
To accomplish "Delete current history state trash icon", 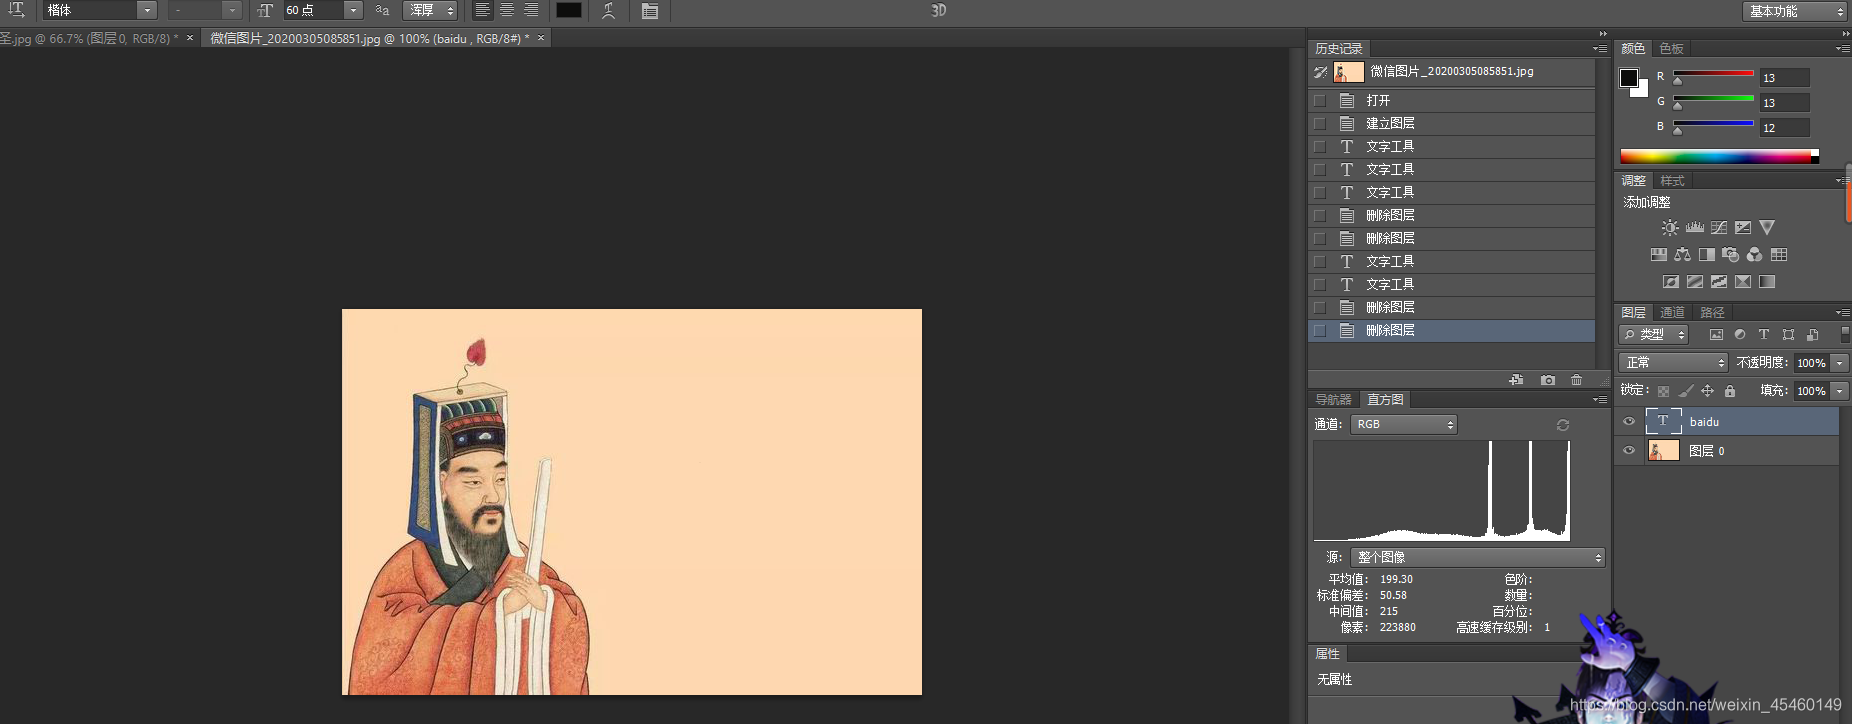I will point(1577,380).
